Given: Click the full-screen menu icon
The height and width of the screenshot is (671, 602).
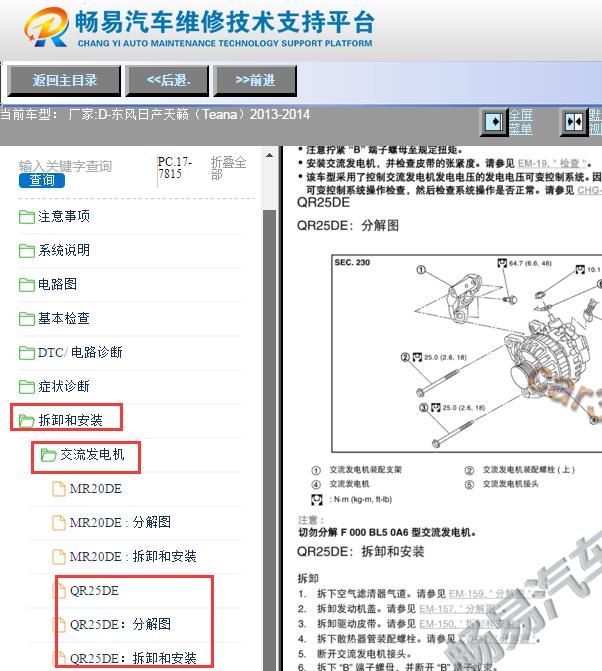Looking at the screenshot, I should pyautogui.click(x=494, y=122).
